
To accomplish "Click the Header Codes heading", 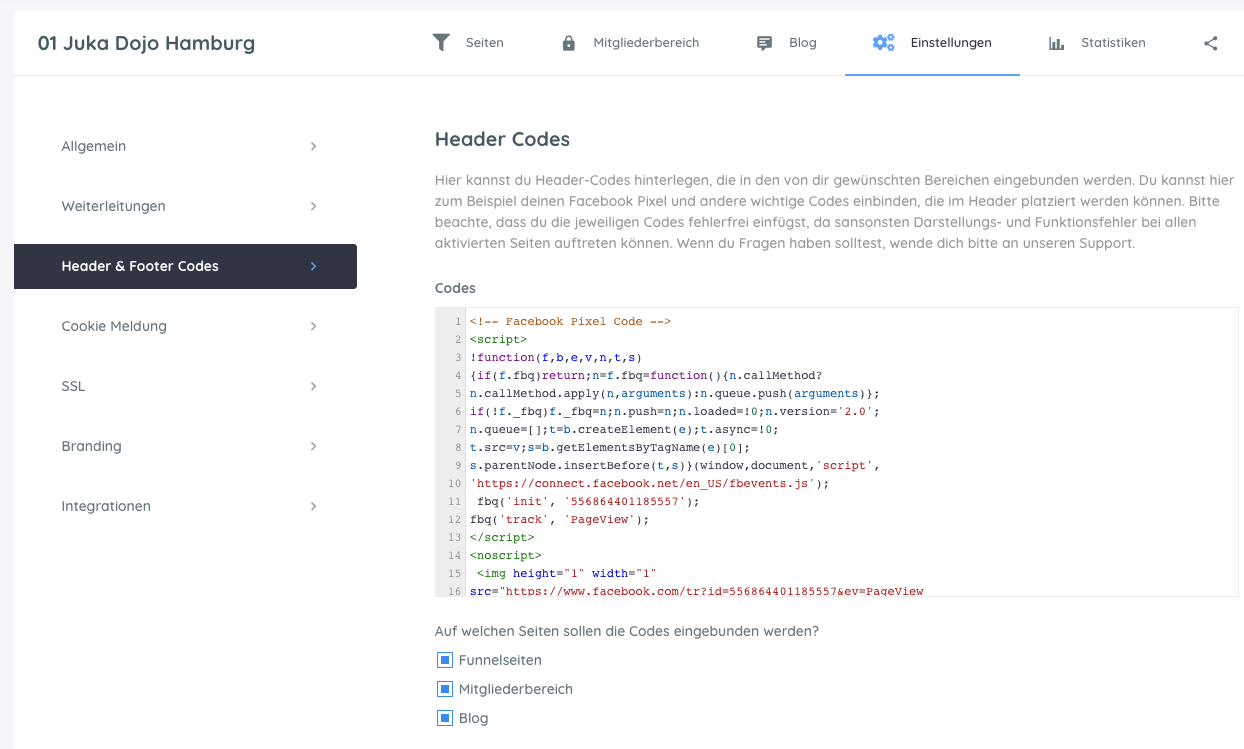I will pos(502,139).
